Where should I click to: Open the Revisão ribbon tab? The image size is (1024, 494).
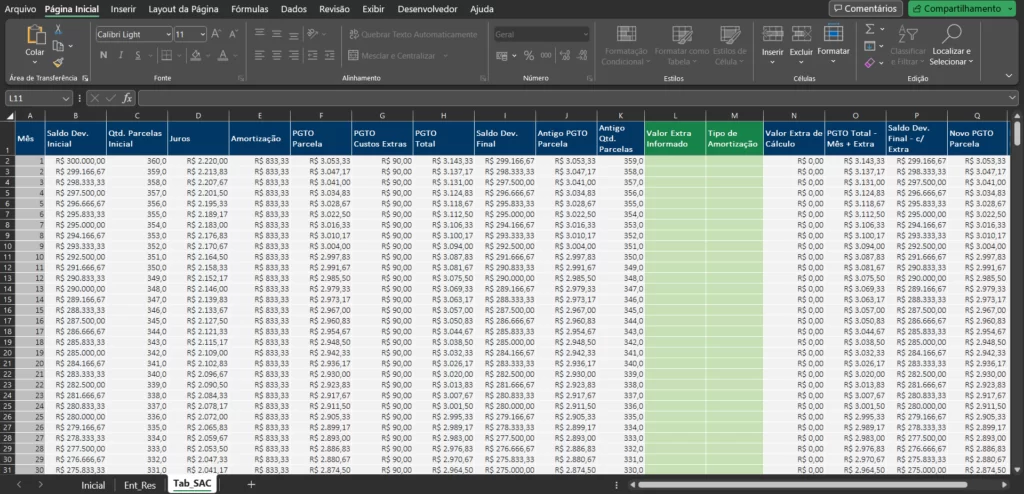tap(334, 9)
